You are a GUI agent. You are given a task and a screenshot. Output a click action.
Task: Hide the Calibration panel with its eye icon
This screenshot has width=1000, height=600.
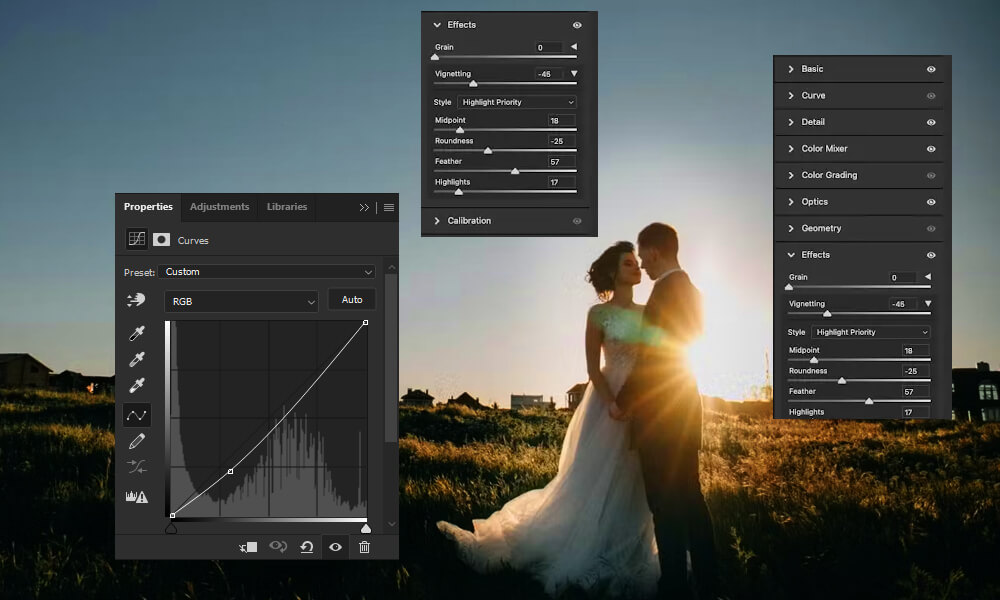tap(578, 221)
